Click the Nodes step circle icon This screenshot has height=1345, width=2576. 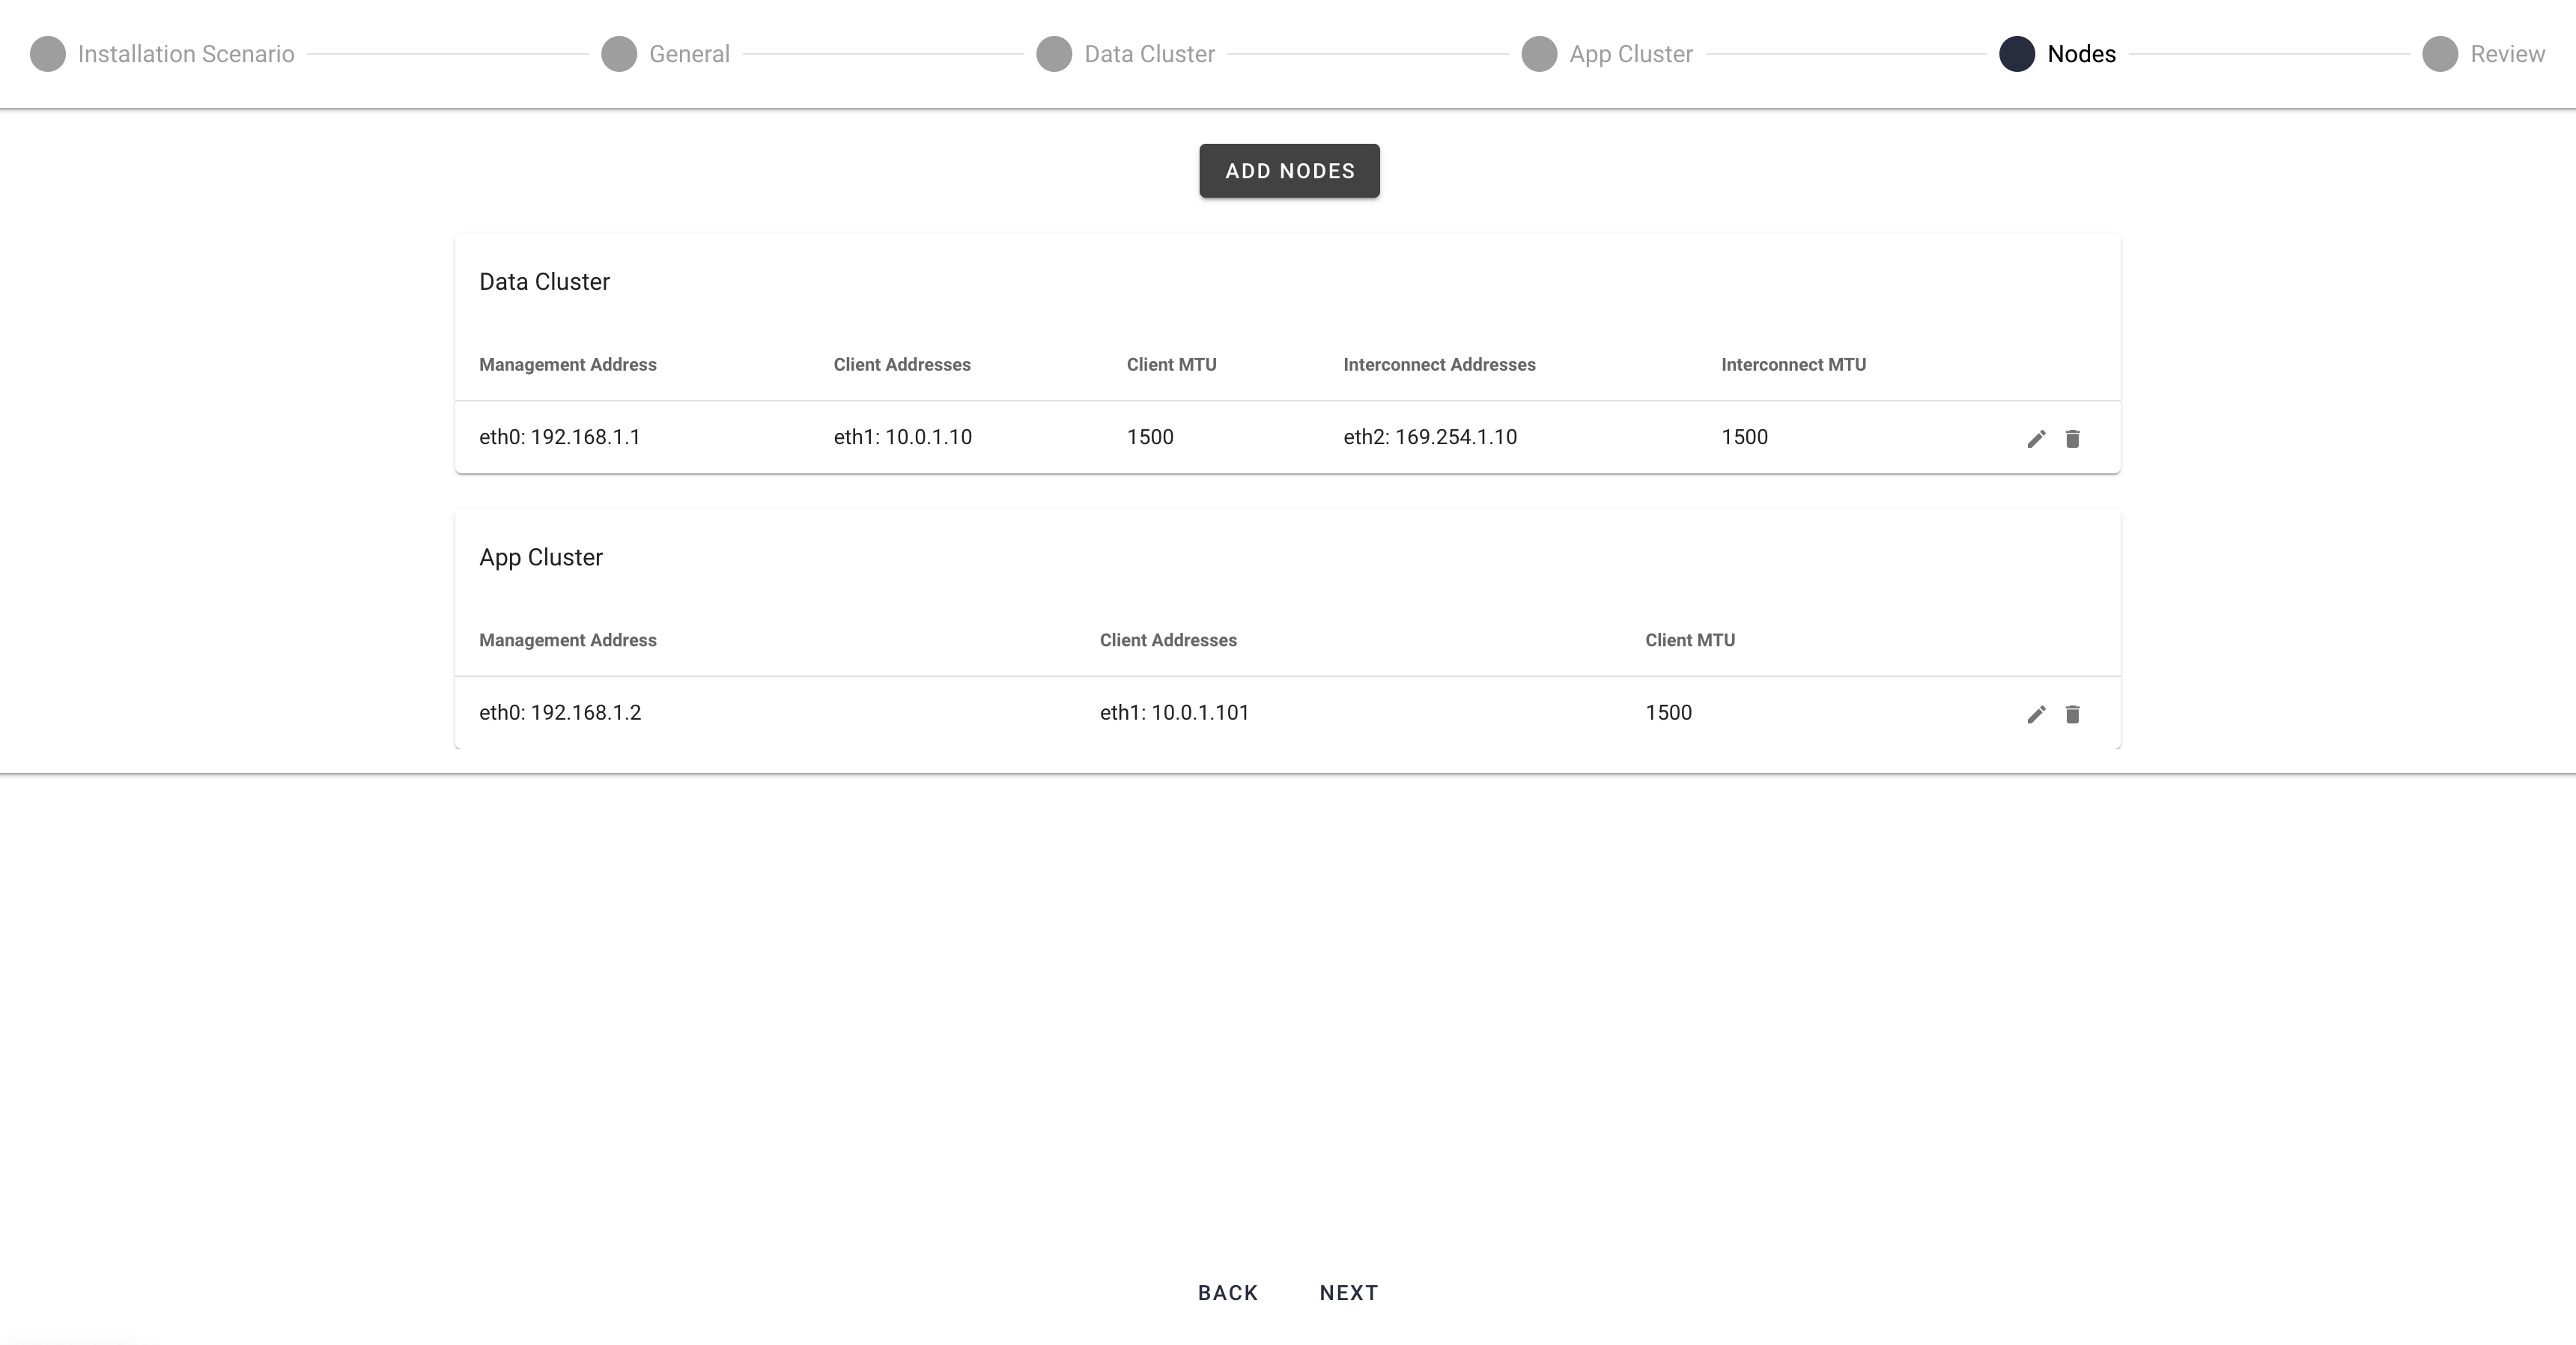2017,54
